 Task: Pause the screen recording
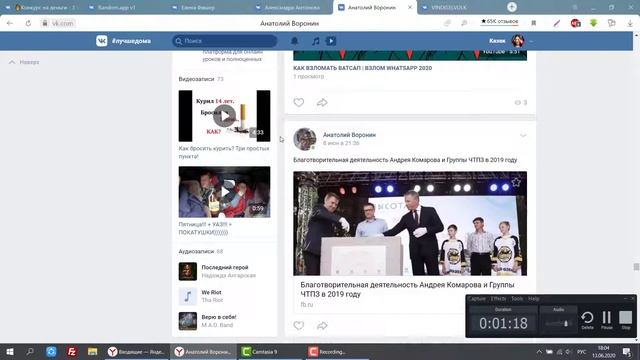[607, 320]
